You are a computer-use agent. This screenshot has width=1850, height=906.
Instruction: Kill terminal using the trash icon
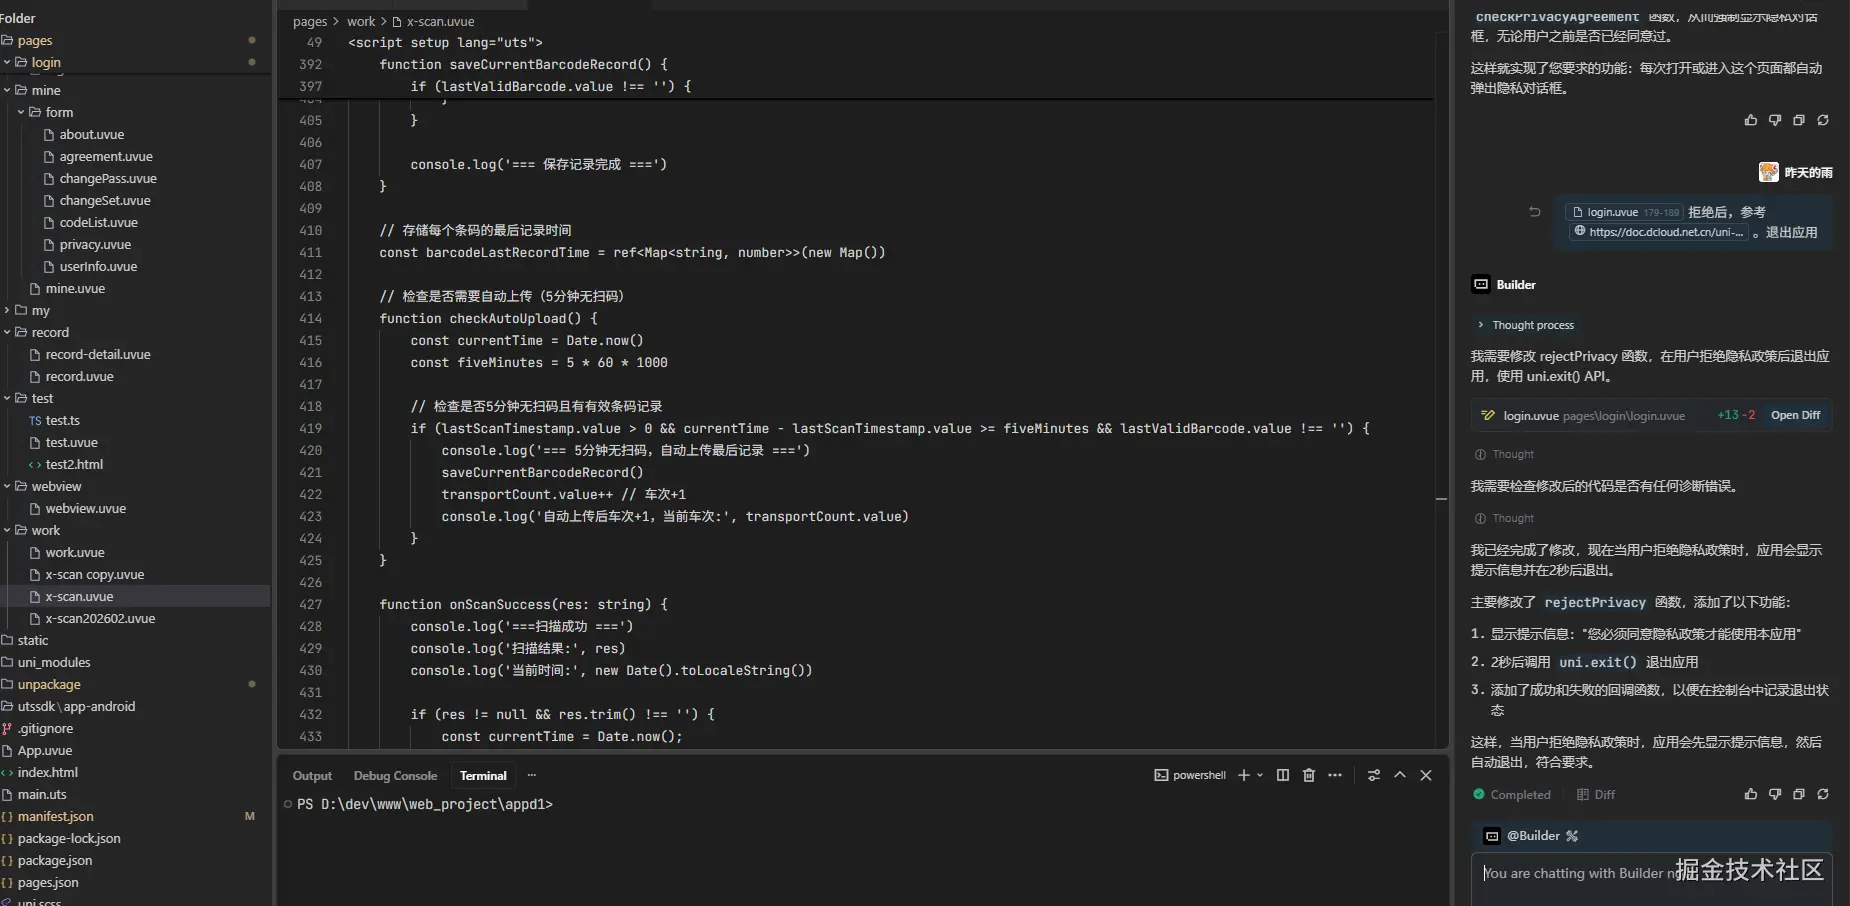[x=1309, y=775]
